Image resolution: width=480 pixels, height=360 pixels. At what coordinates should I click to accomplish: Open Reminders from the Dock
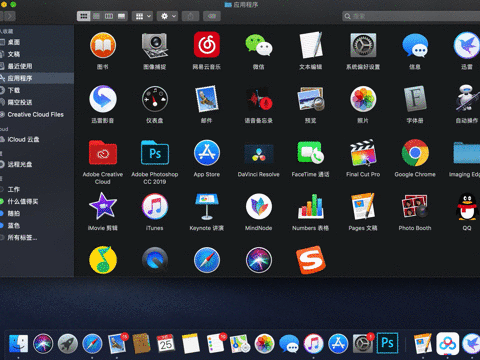216,344
